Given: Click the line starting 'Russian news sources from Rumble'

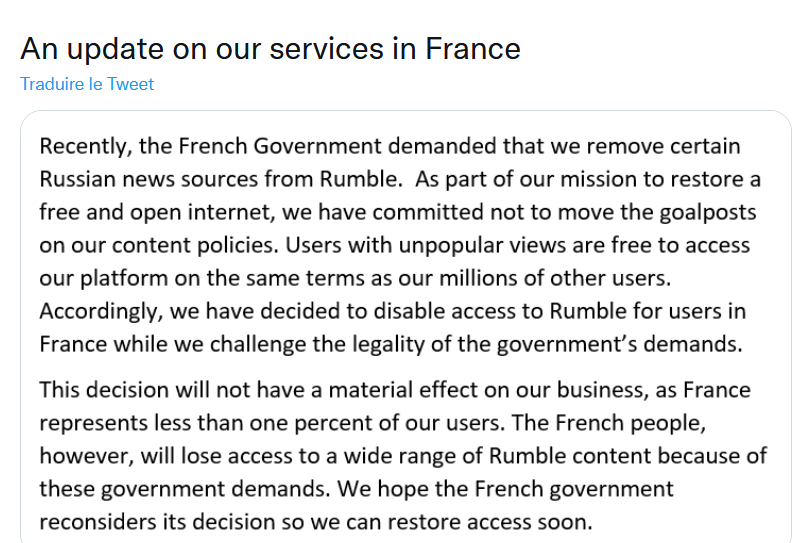Looking at the screenshot, I should 400,179.
